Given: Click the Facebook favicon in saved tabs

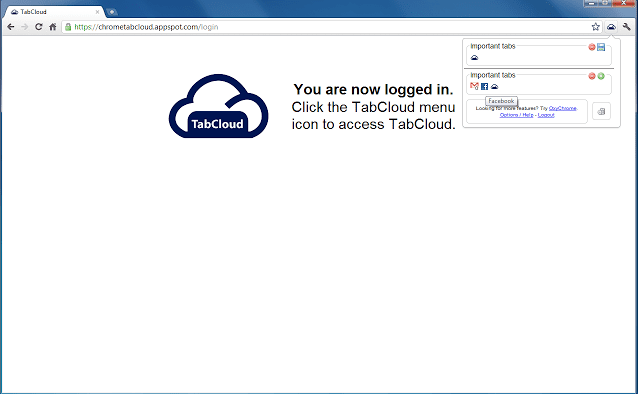Looking at the screenshot, I should [x=484, y=86].
